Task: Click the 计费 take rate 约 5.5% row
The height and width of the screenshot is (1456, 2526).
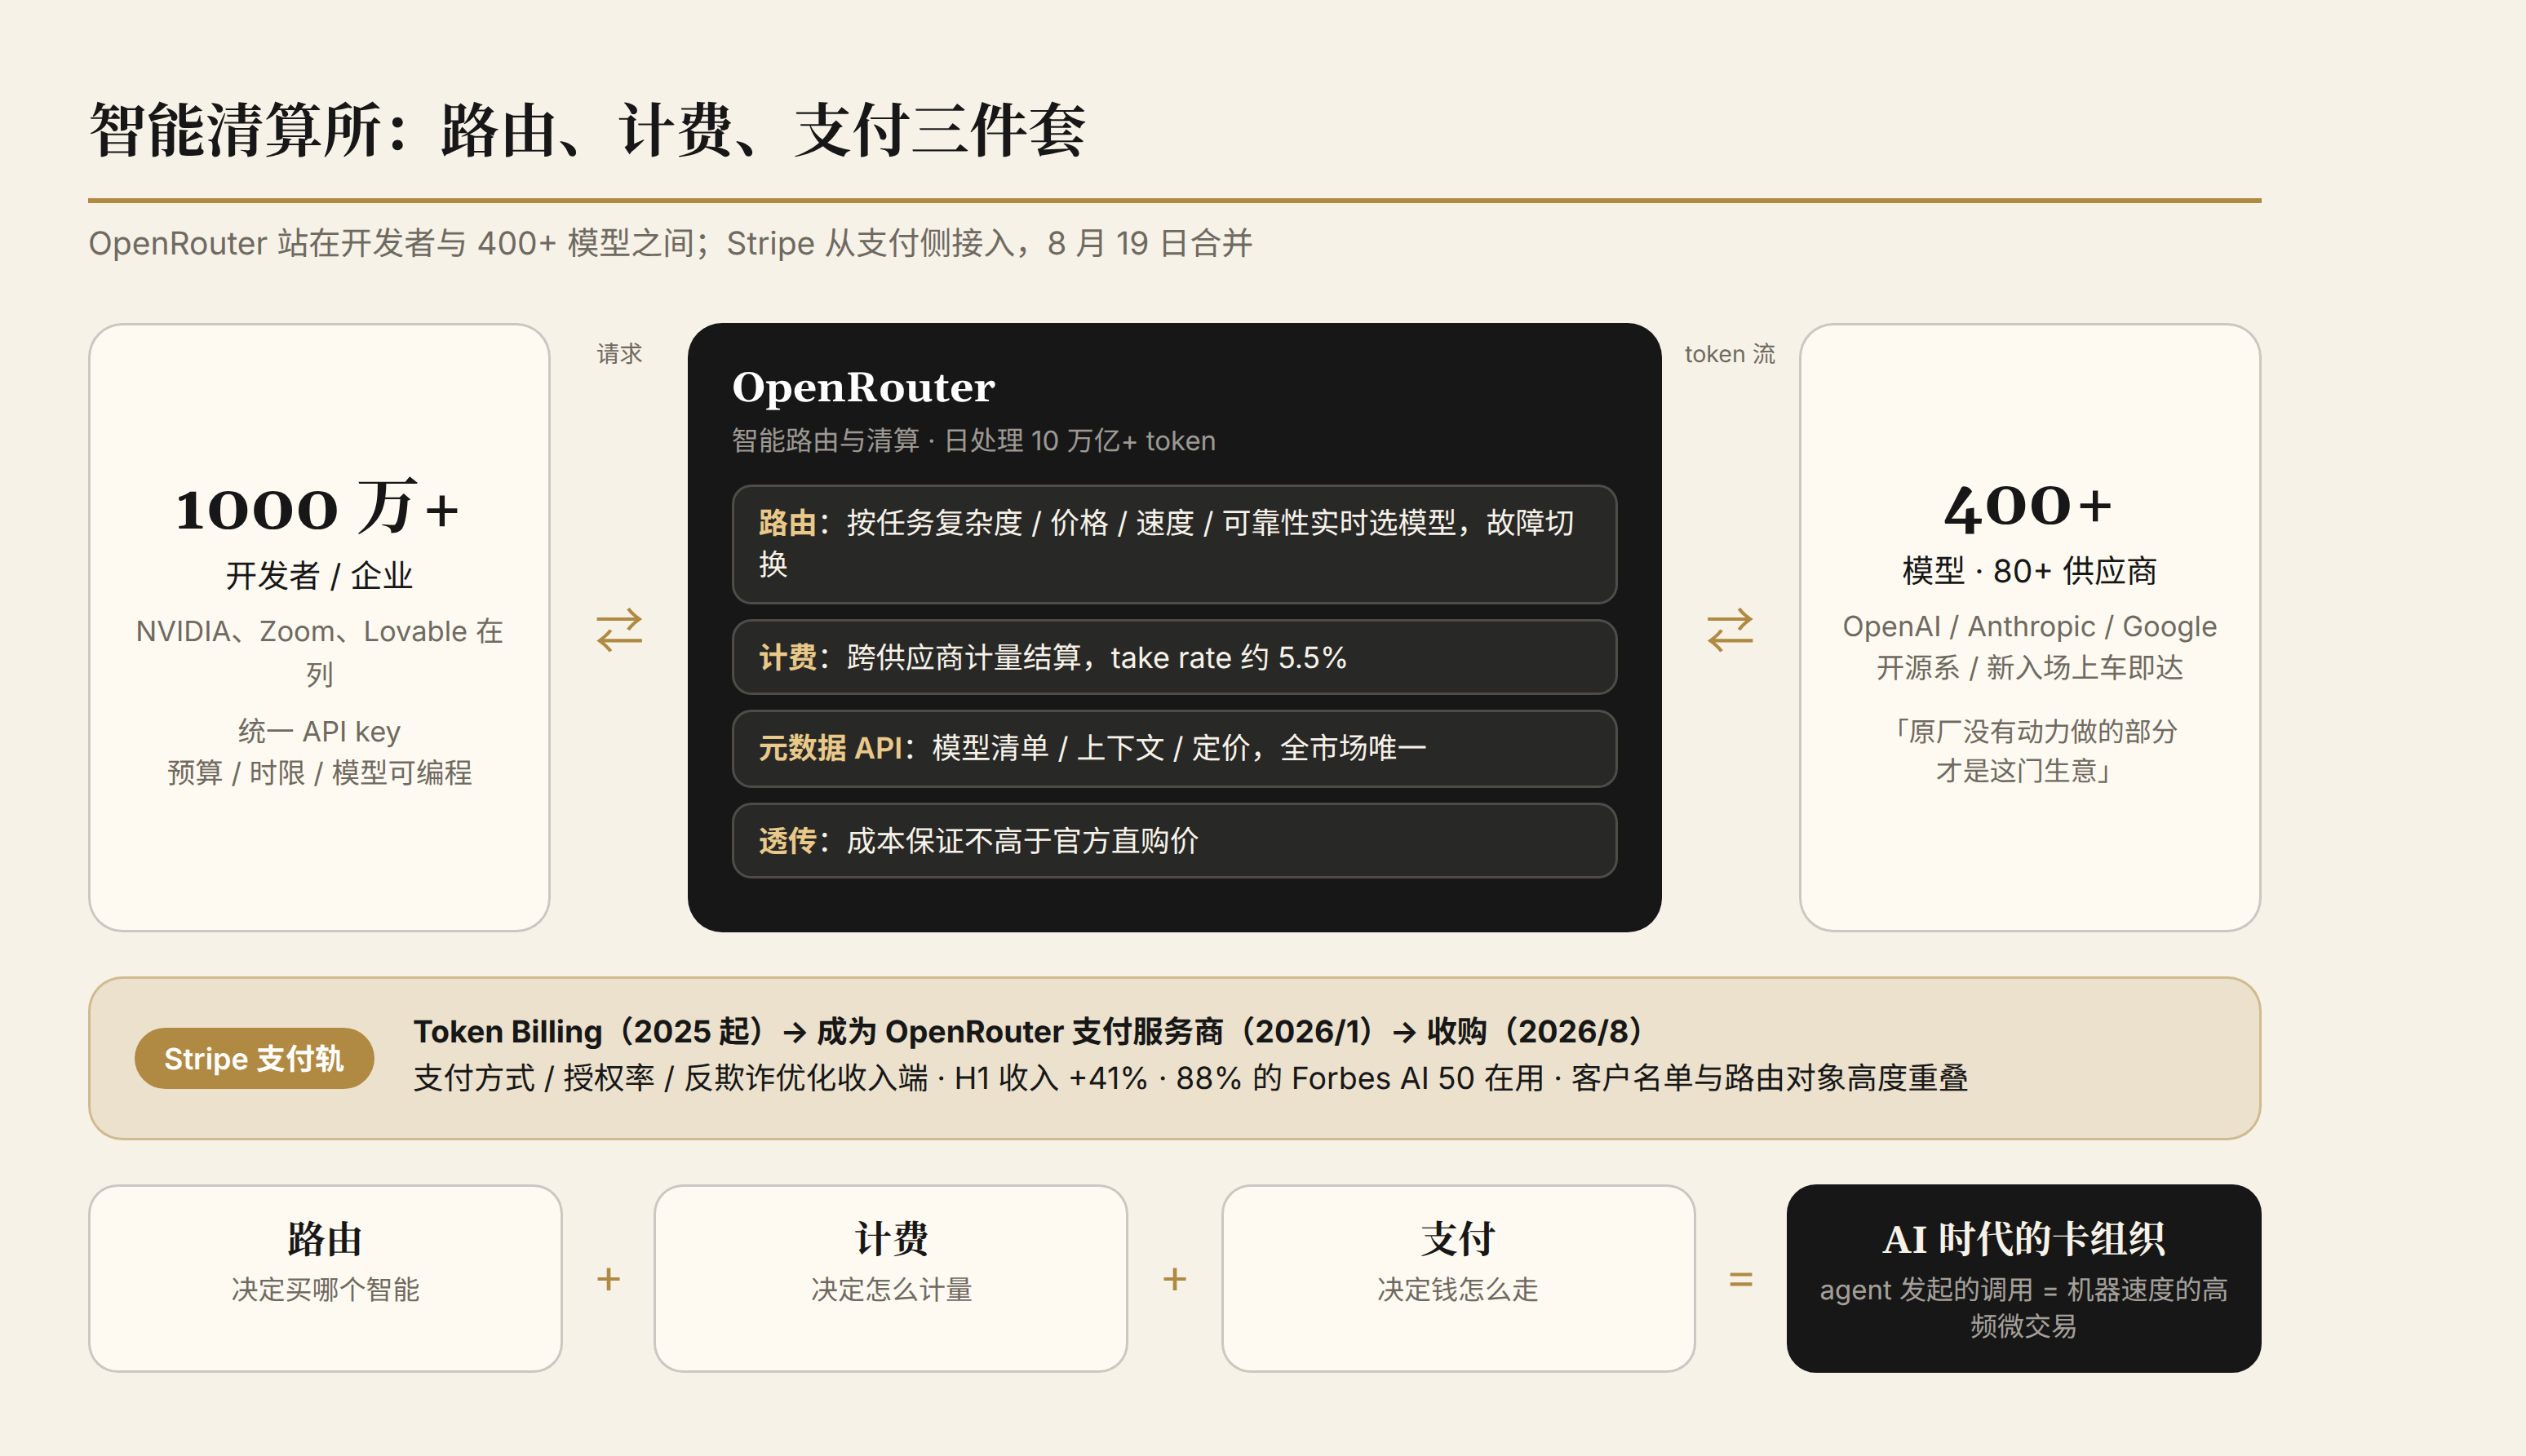Action: click(x=1174, y=657)
